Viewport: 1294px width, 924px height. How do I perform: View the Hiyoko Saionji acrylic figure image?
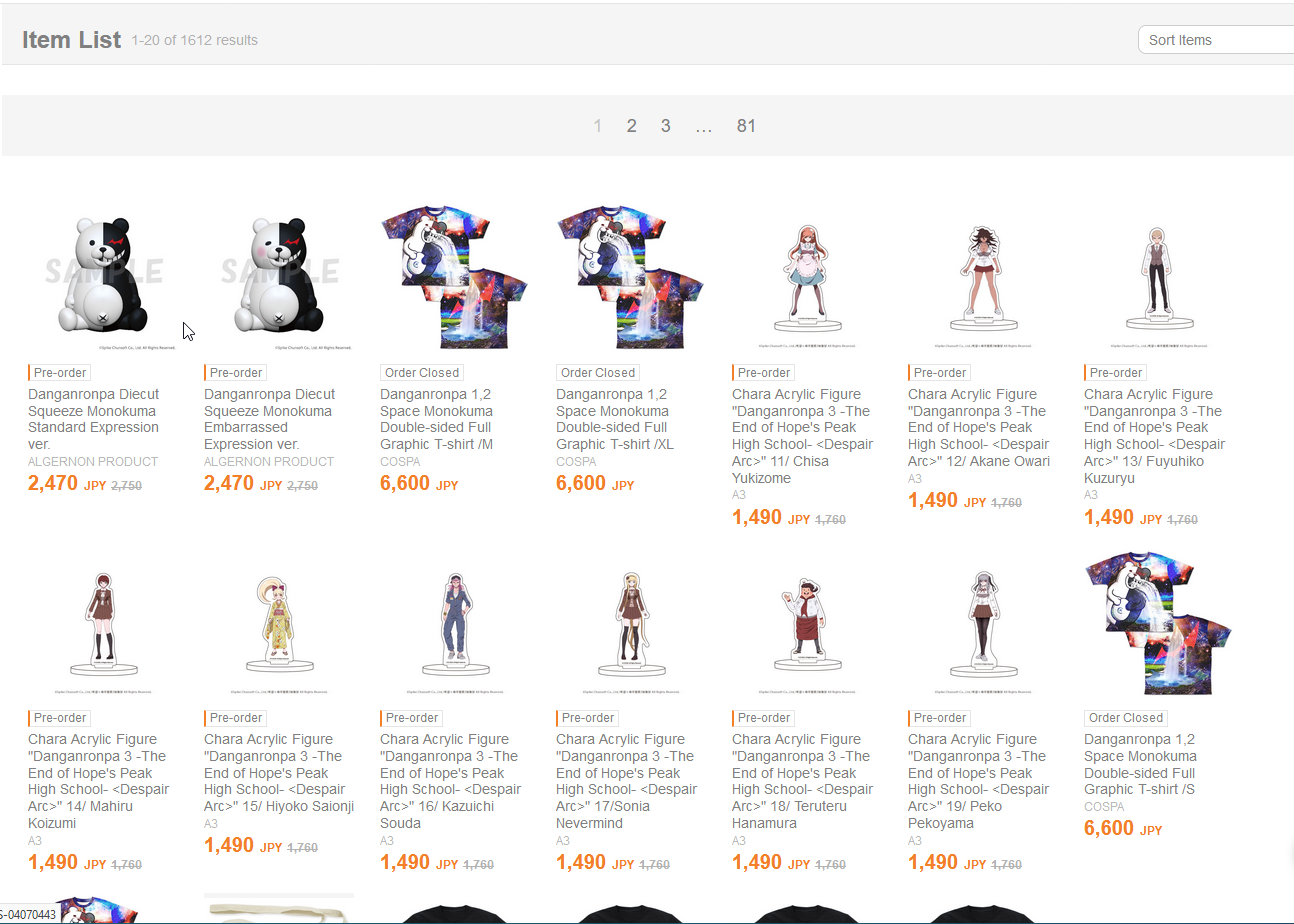[x=279, y=622]
